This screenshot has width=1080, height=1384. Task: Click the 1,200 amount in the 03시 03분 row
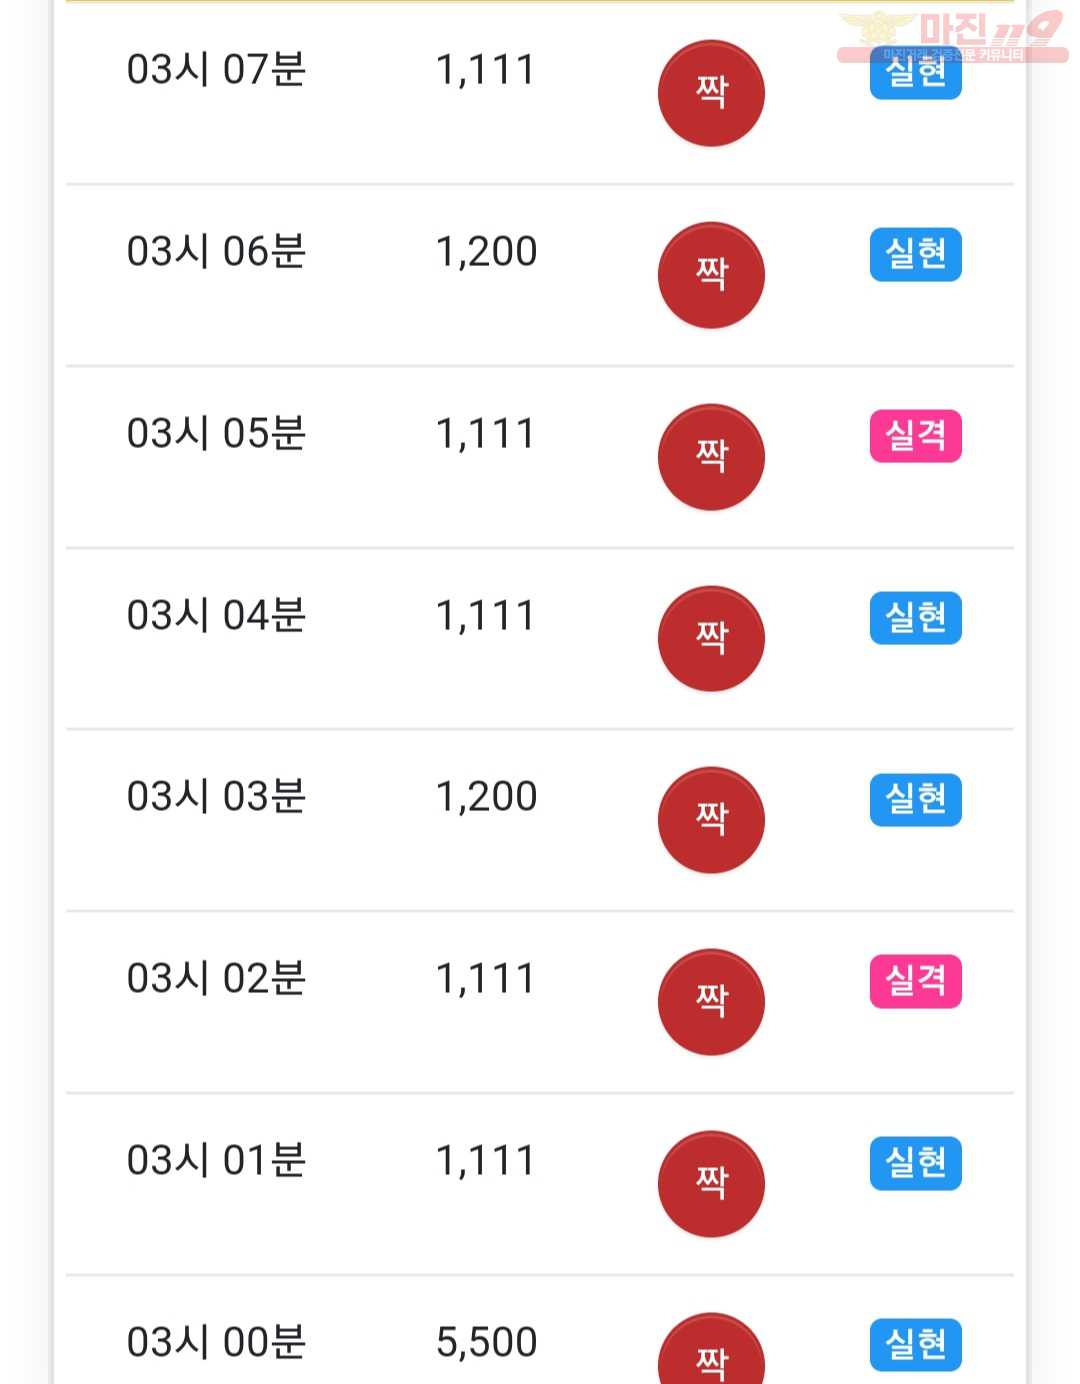[486, 797]
